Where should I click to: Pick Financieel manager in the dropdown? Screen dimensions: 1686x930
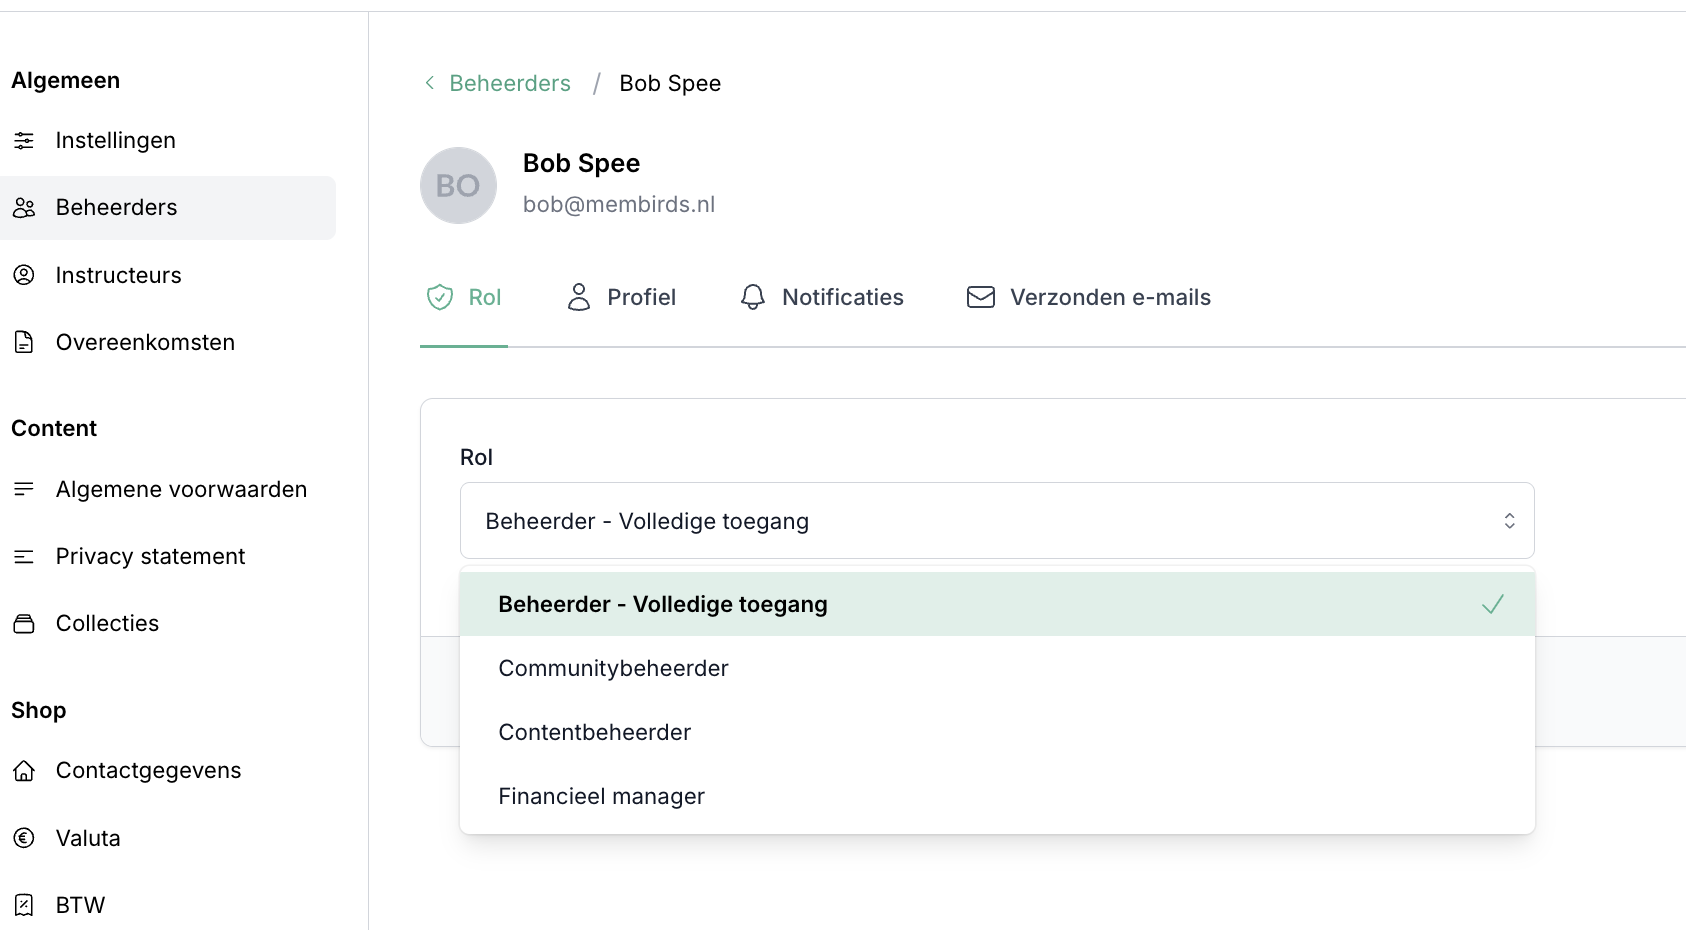pos(601,796)
